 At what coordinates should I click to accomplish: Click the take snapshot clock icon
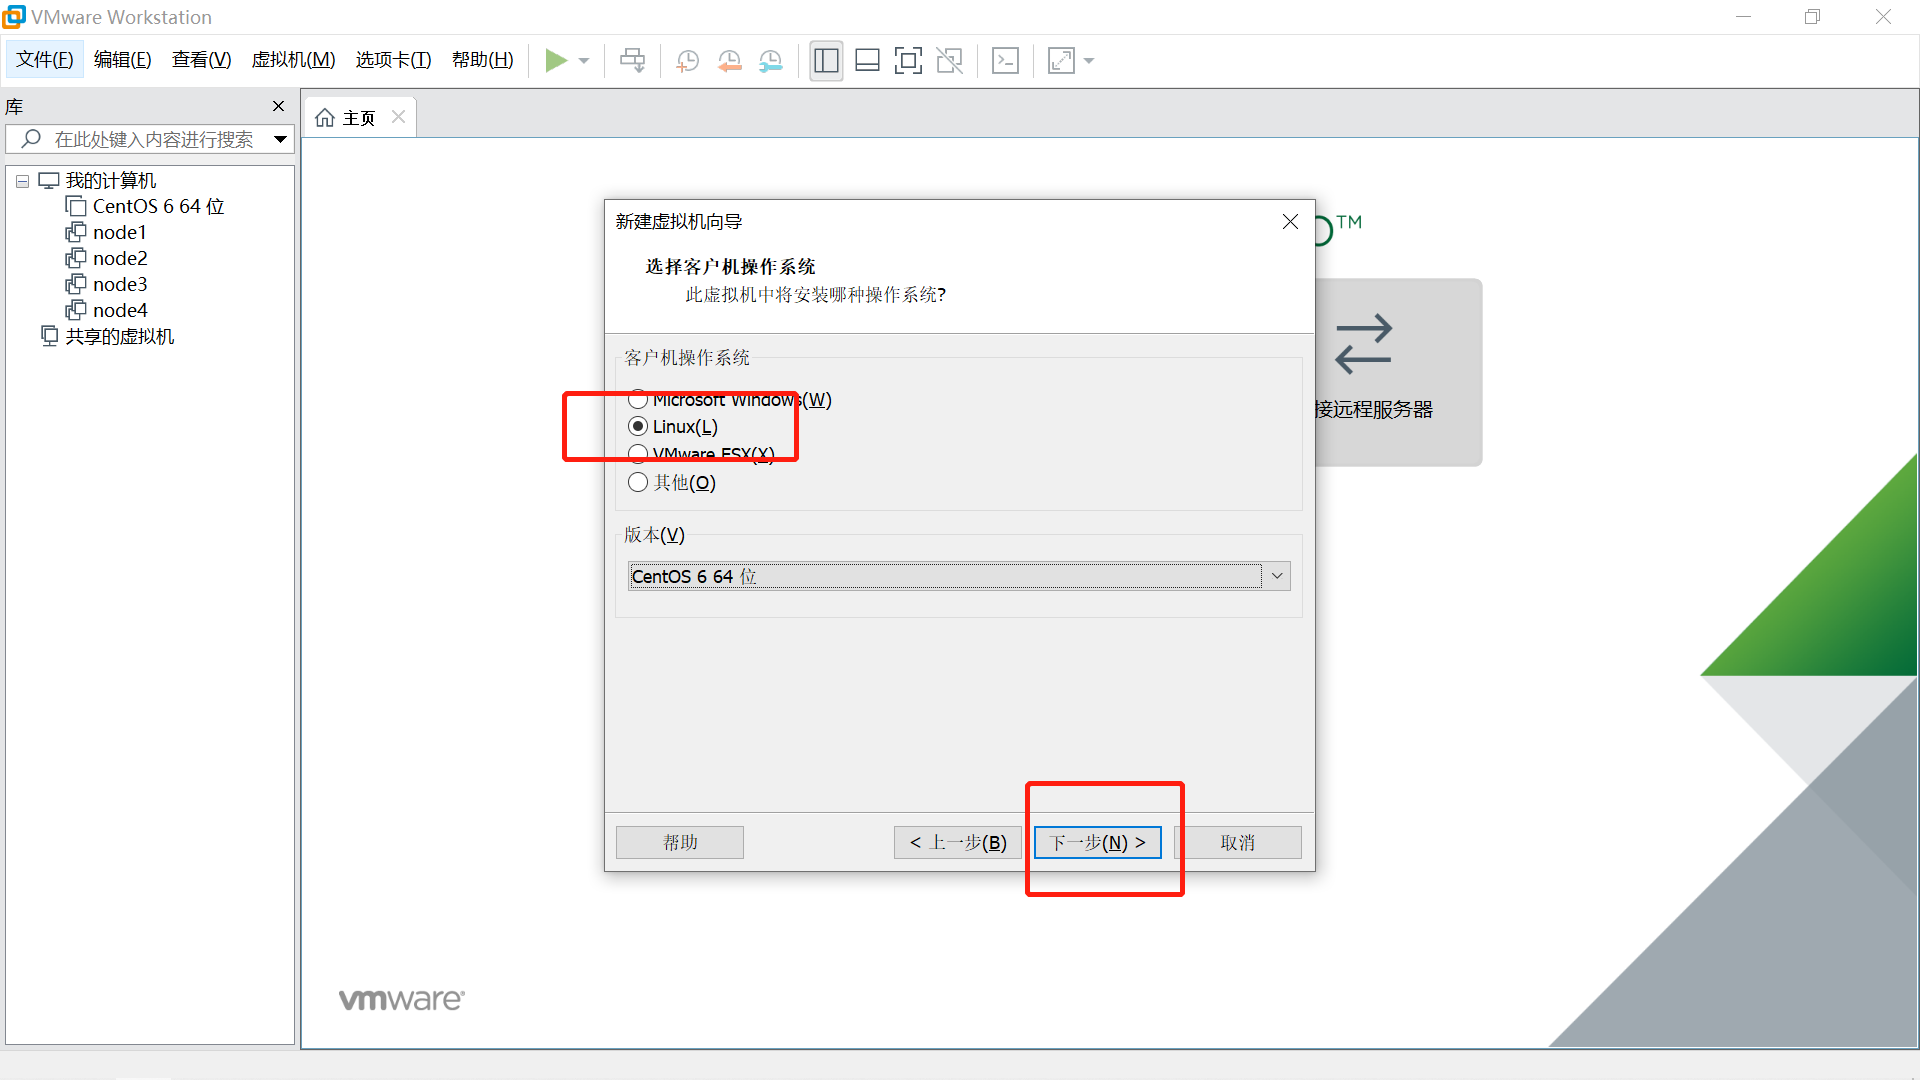coord(687,61)
